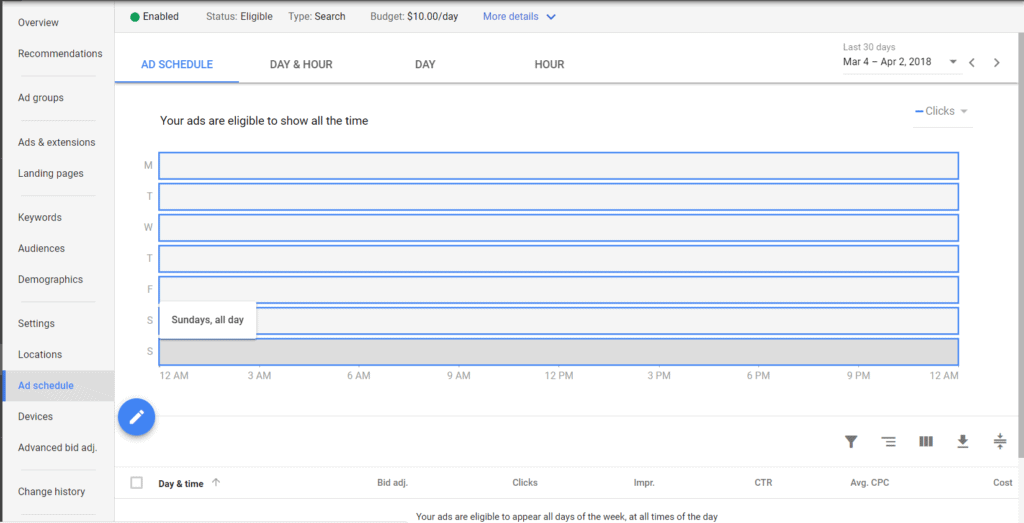This screenshot has height=523, width=1024.
Task: Tick the table select-all checkbox
Action: [x=136, y=483]
